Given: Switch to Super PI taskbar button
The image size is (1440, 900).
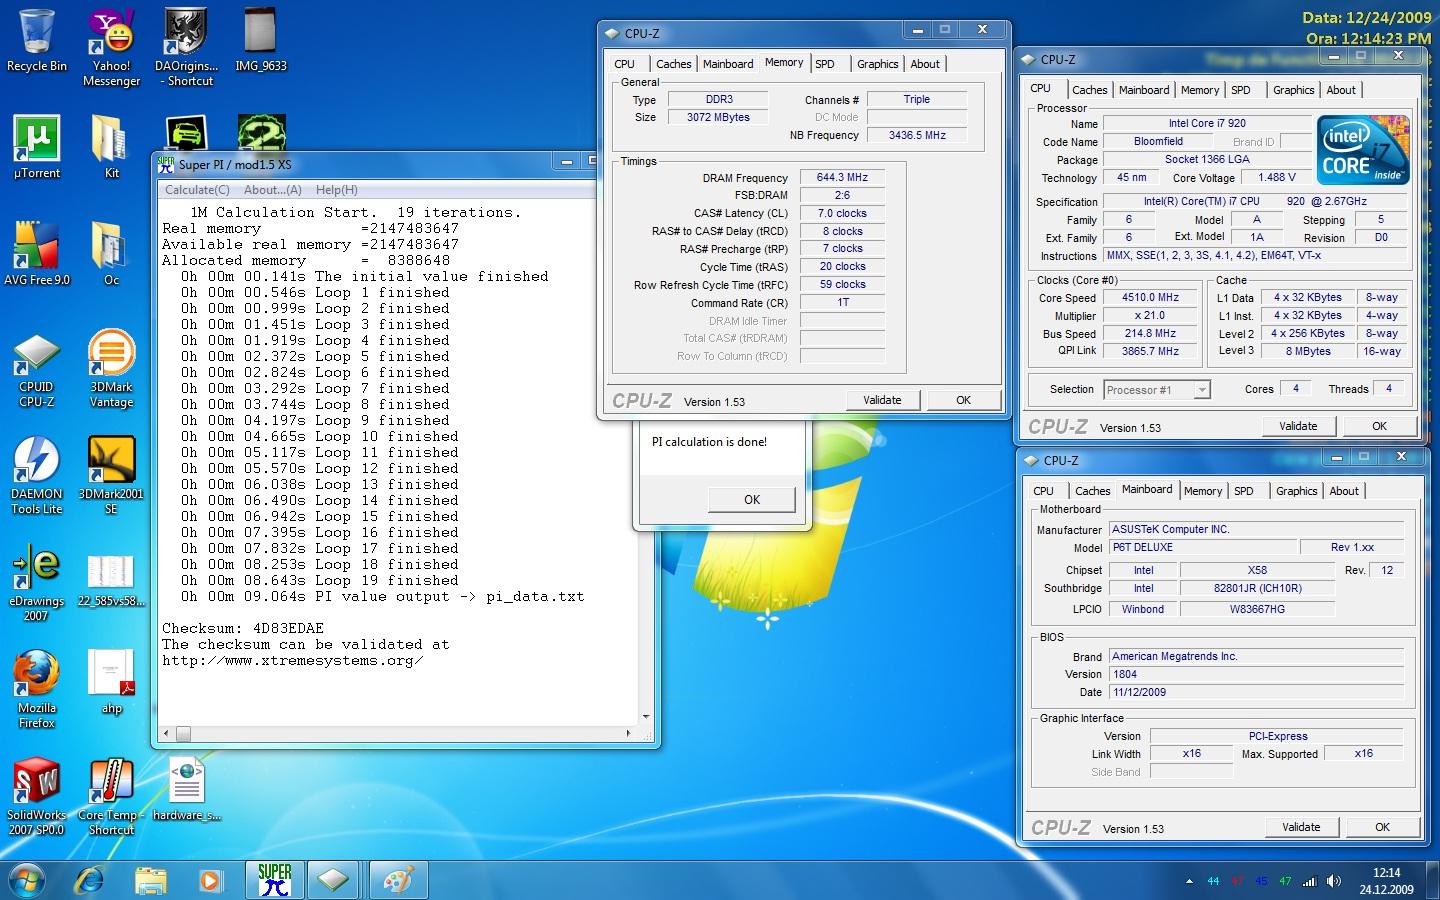Looking at the screenshot, I should [x=274, y=880].
